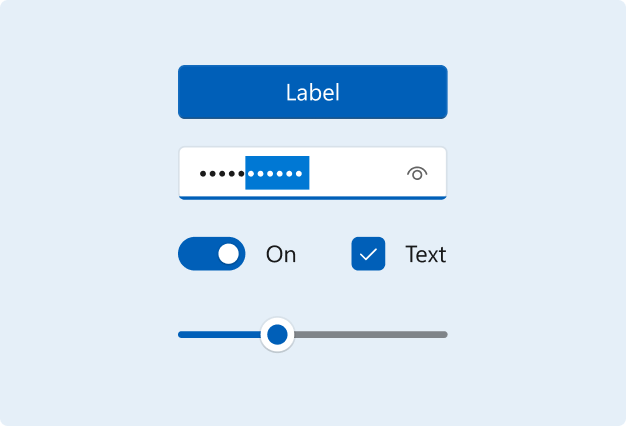Place the cursor in the black unselected password dots
Viewport: 626px width, 426px height.
[x=222, y=174]
